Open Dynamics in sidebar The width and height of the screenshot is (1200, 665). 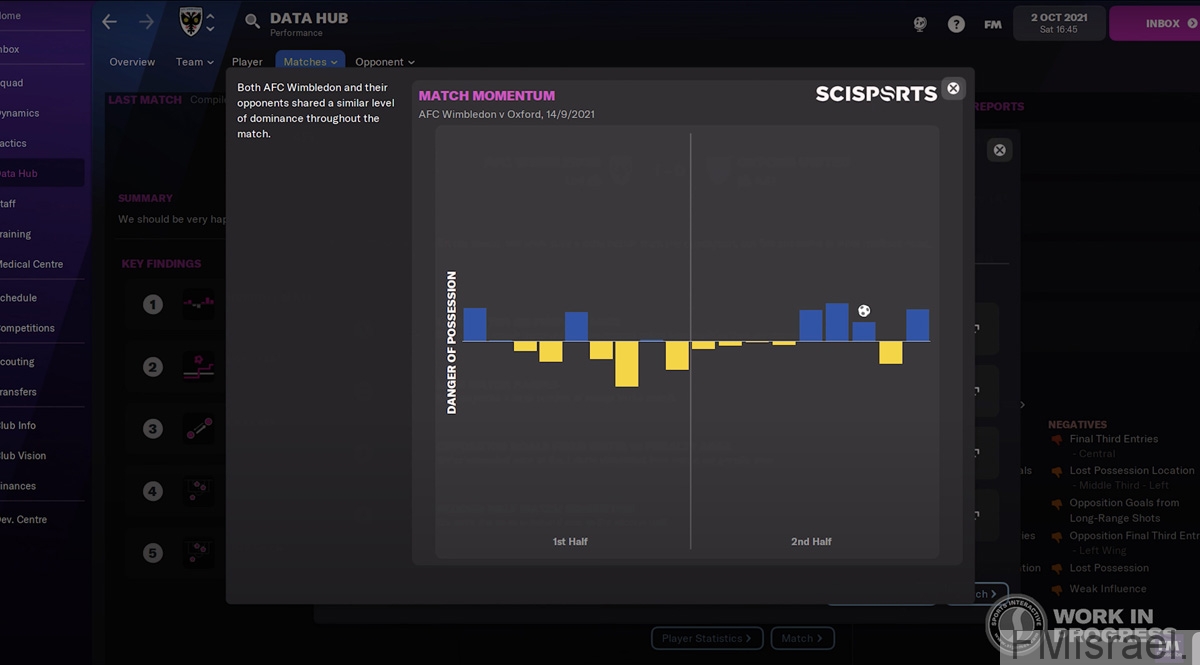[x=19, y=113]
